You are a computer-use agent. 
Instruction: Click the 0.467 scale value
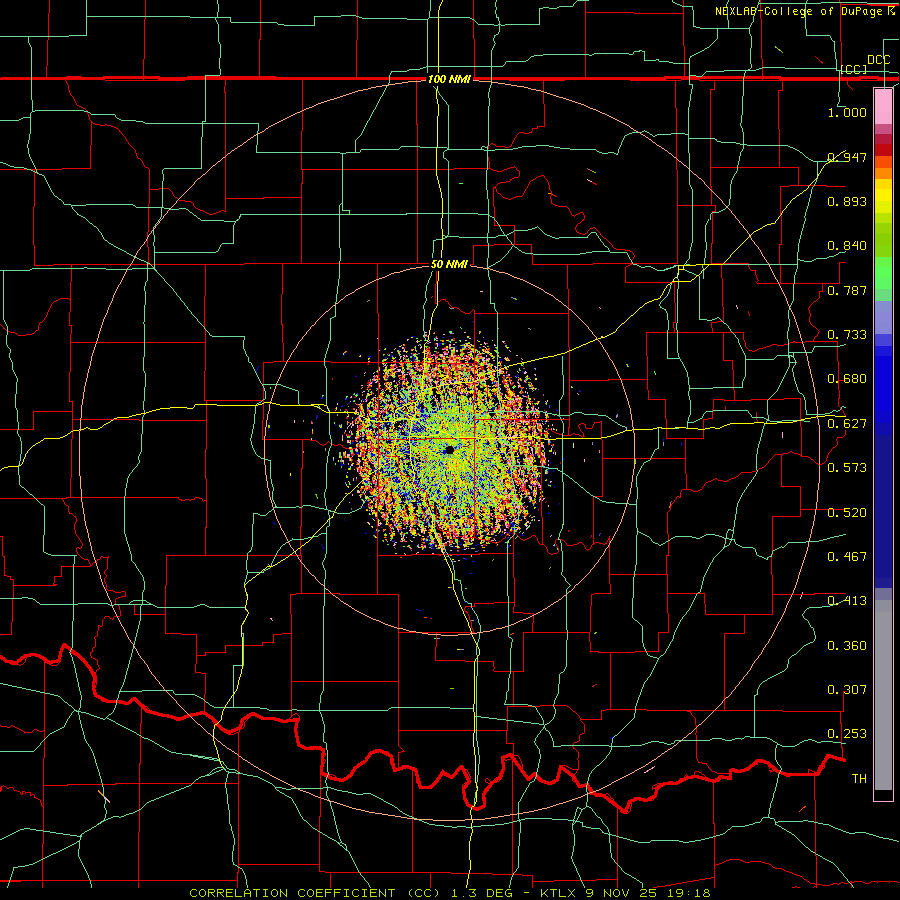[x=847, y=556]
